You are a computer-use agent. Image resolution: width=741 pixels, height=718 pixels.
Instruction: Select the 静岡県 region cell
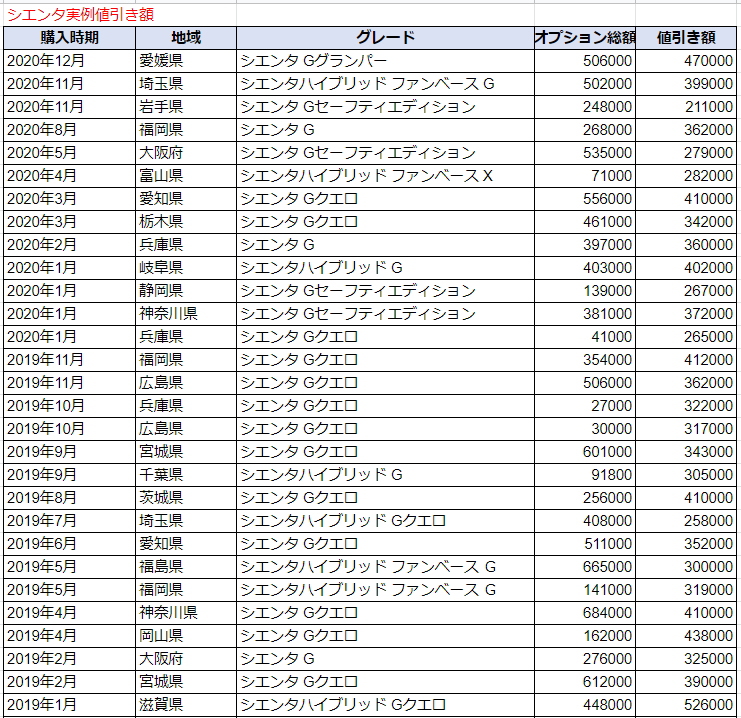tap(186, 291)
